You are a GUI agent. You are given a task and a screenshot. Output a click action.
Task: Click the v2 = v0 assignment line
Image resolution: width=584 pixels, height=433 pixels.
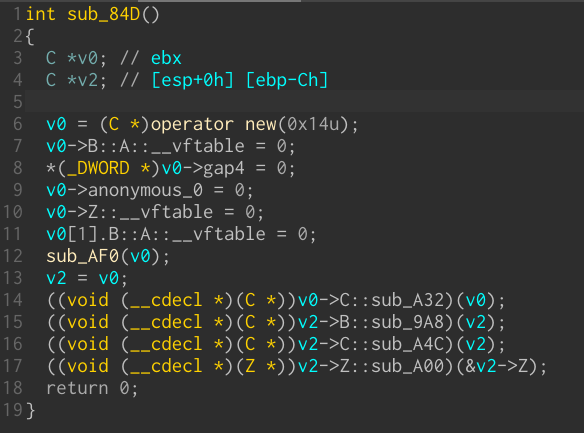[86, 278]
